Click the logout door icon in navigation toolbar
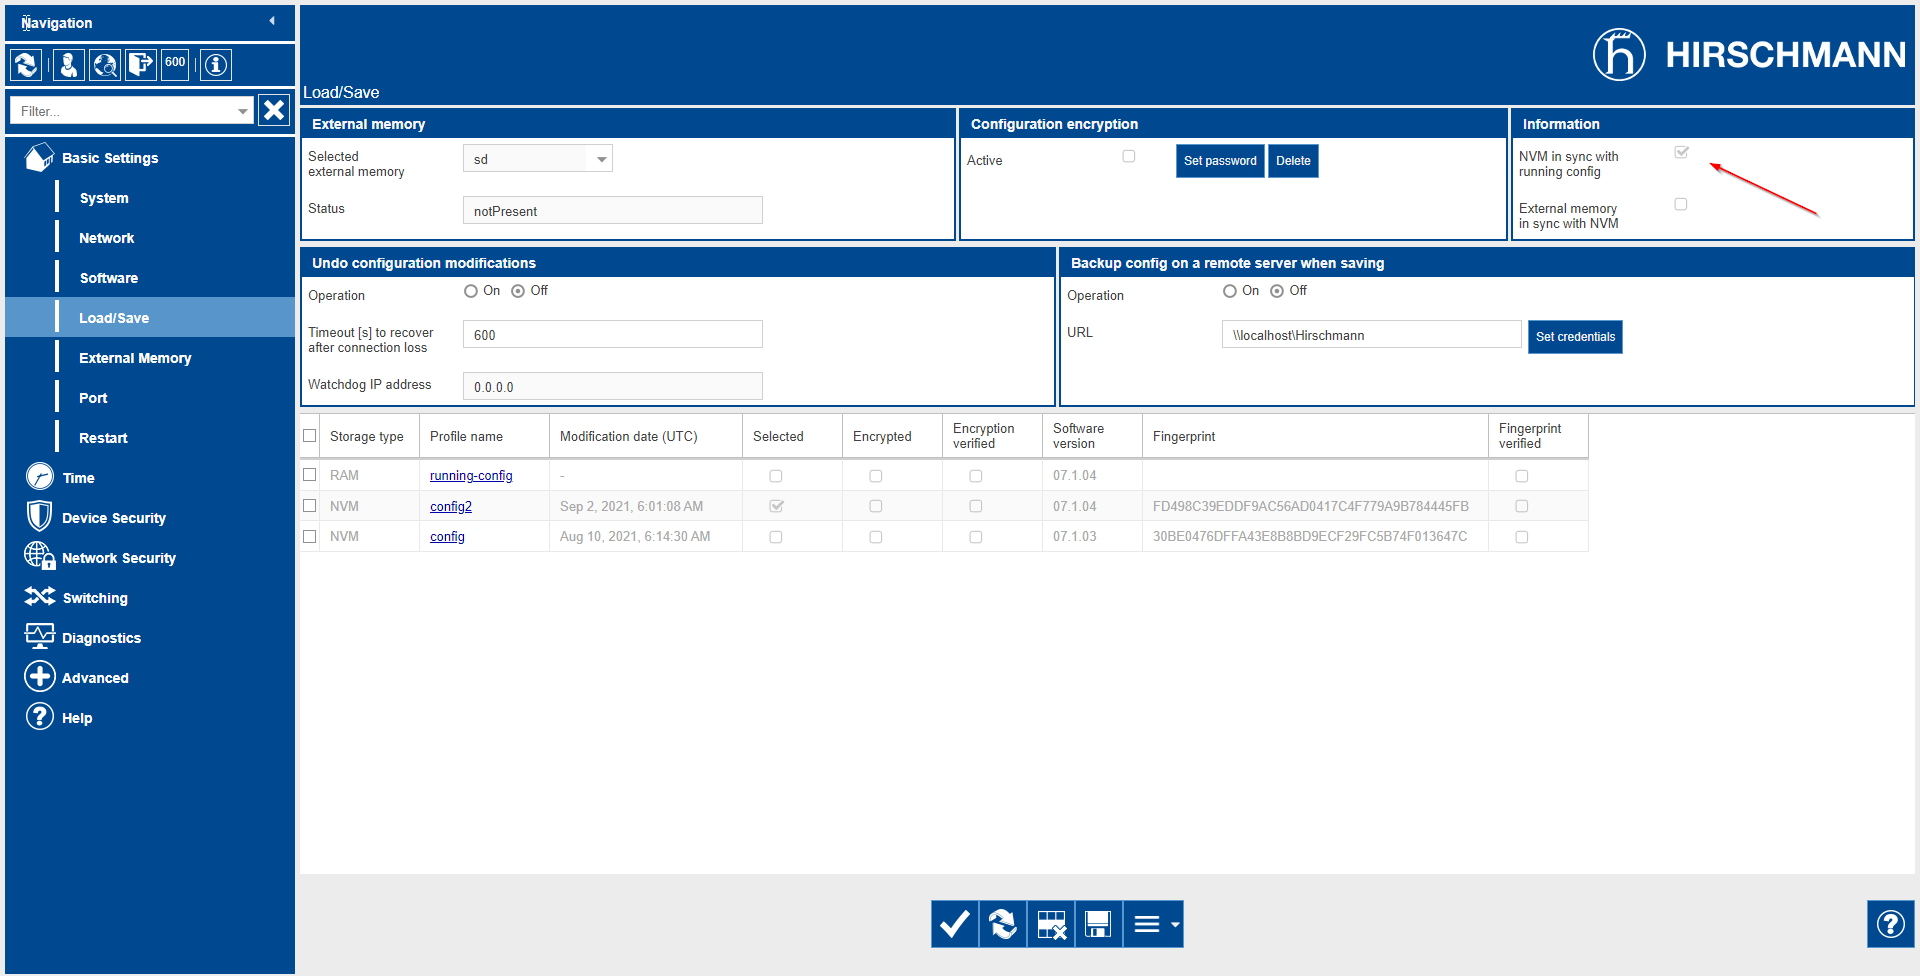 point(141,65)
